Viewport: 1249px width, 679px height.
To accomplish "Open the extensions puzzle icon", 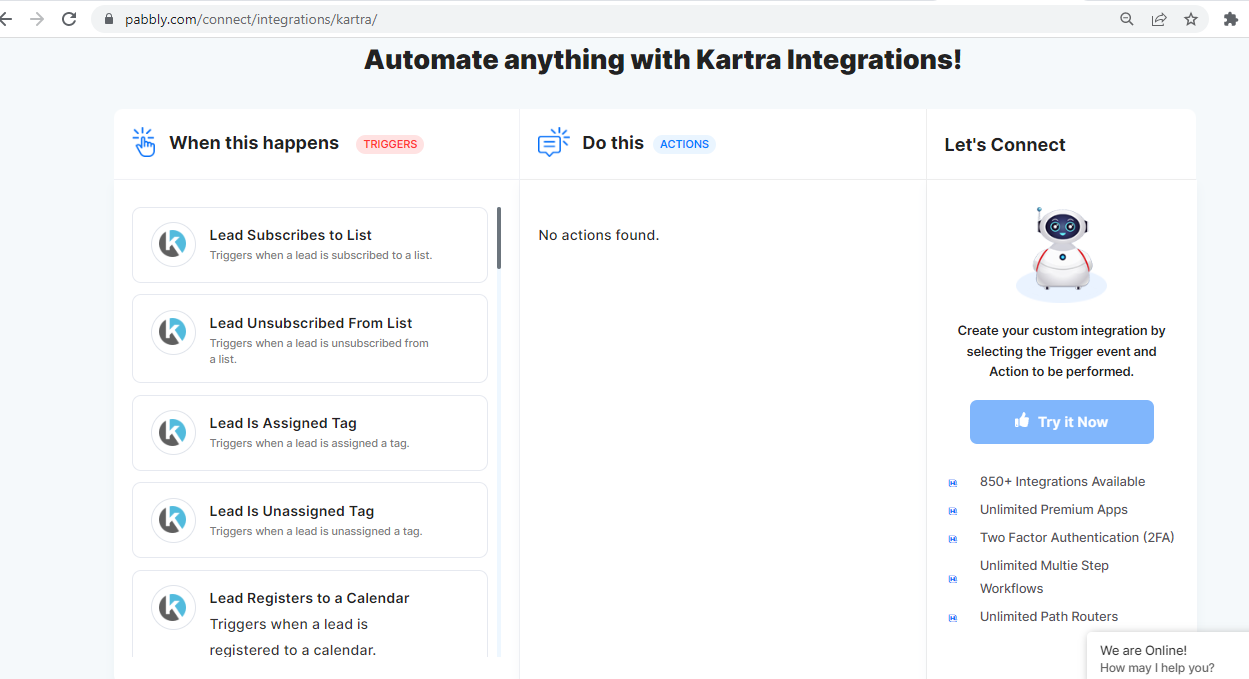I will (1231, 19).
